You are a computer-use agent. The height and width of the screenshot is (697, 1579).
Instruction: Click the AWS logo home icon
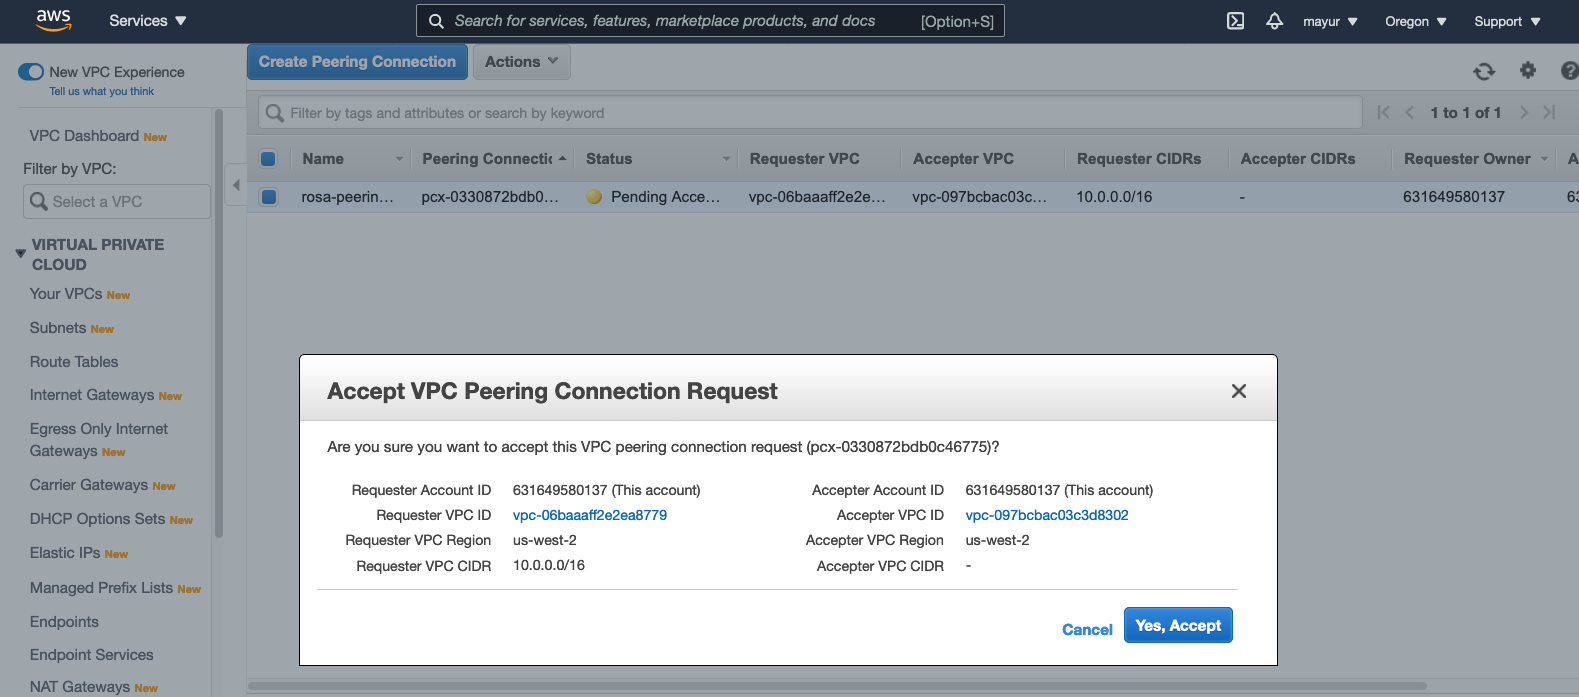click(x=53, y=20)
